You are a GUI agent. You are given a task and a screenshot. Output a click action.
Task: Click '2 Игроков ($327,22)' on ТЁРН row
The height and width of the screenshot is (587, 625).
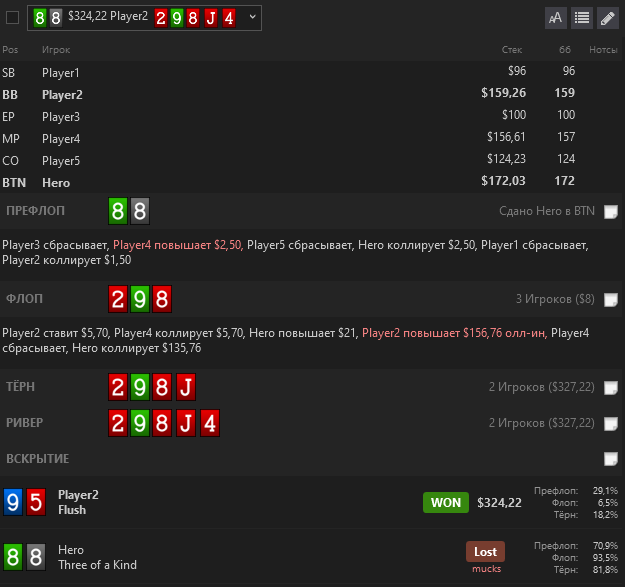point(542,387)
